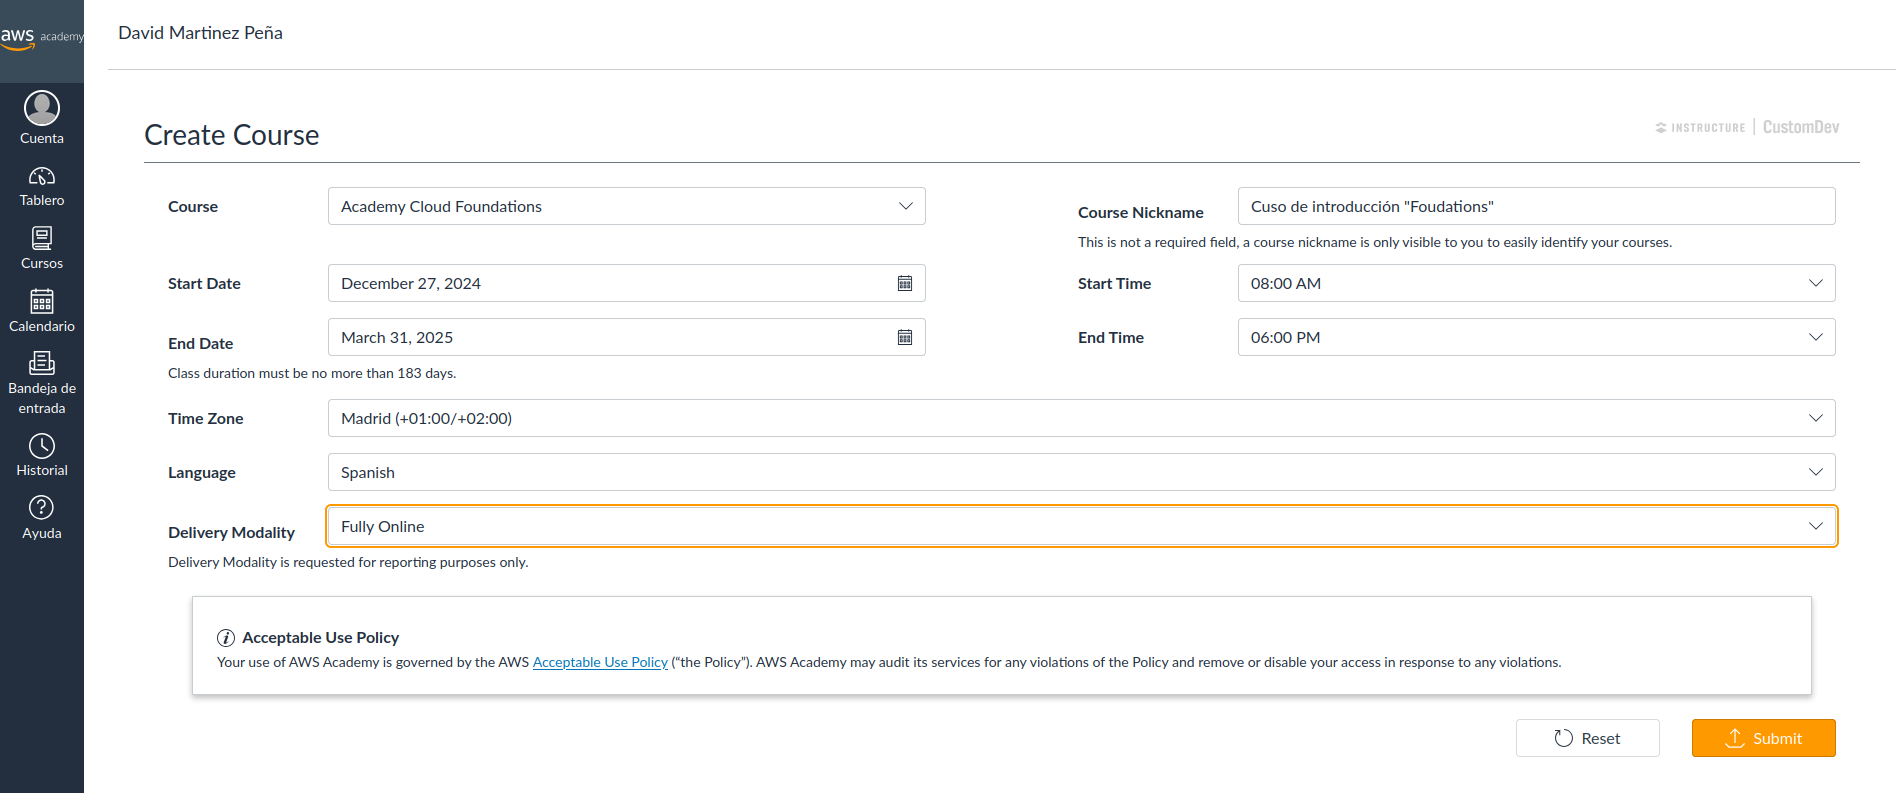
Task: Open the Ayuda help icon
Action: coord(42,508)
